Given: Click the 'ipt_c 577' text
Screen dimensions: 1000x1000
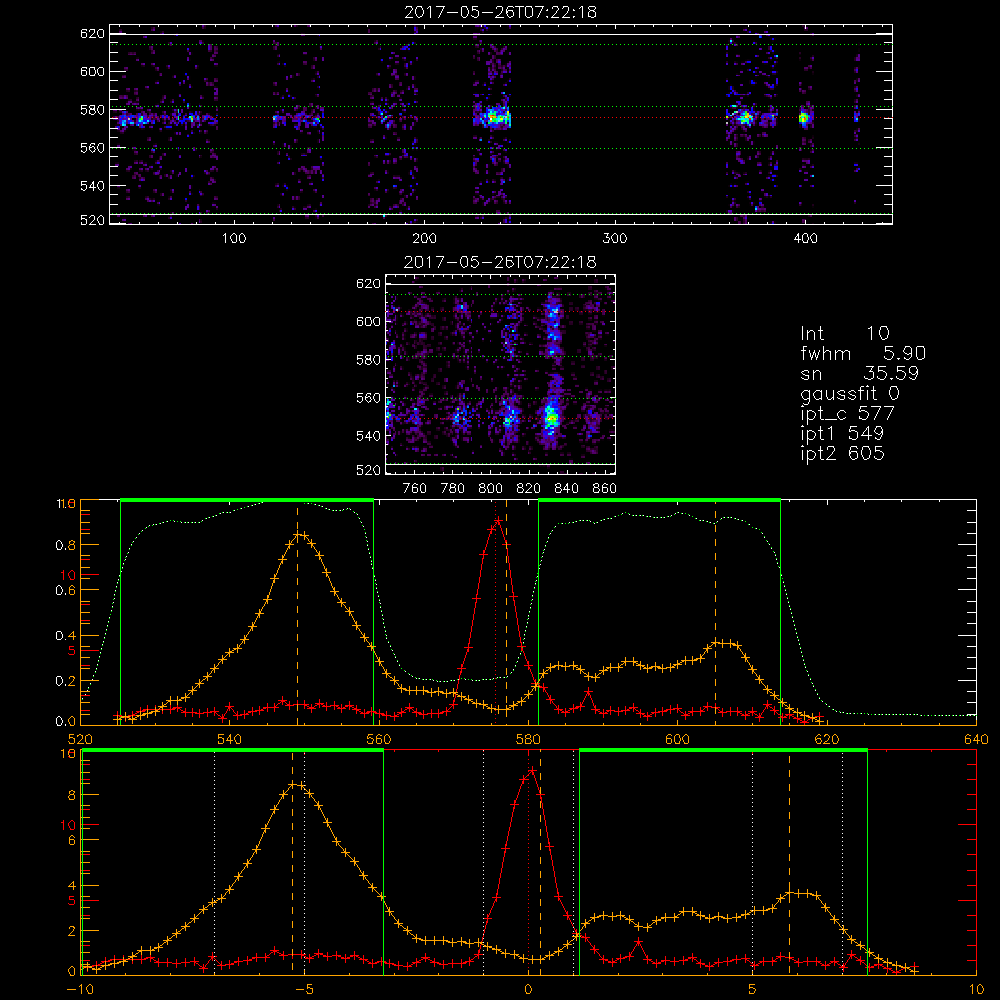Looking at the screenshot, I should coord(848,414).
